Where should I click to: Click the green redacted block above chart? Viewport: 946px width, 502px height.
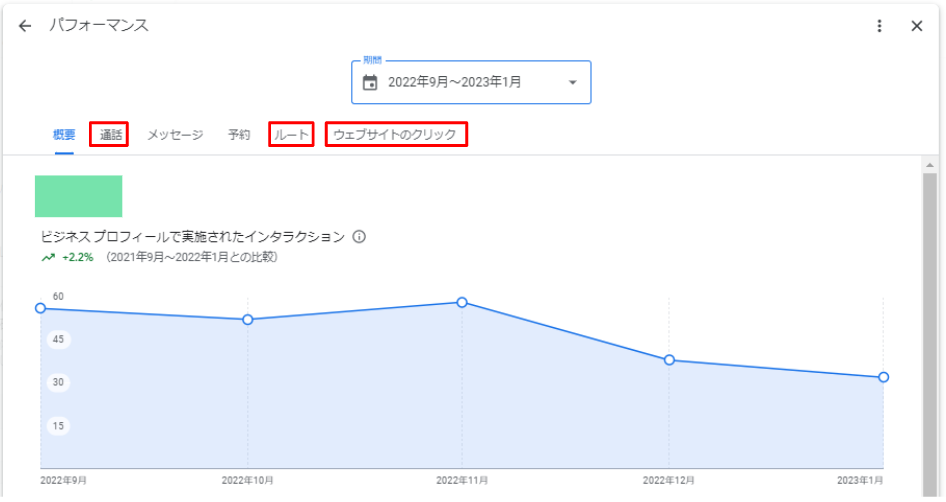(x=78, y=196)
